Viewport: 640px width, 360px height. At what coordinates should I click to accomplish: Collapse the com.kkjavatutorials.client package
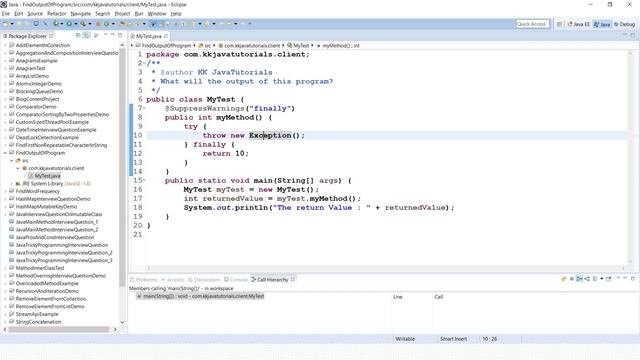tap(18, 168)
